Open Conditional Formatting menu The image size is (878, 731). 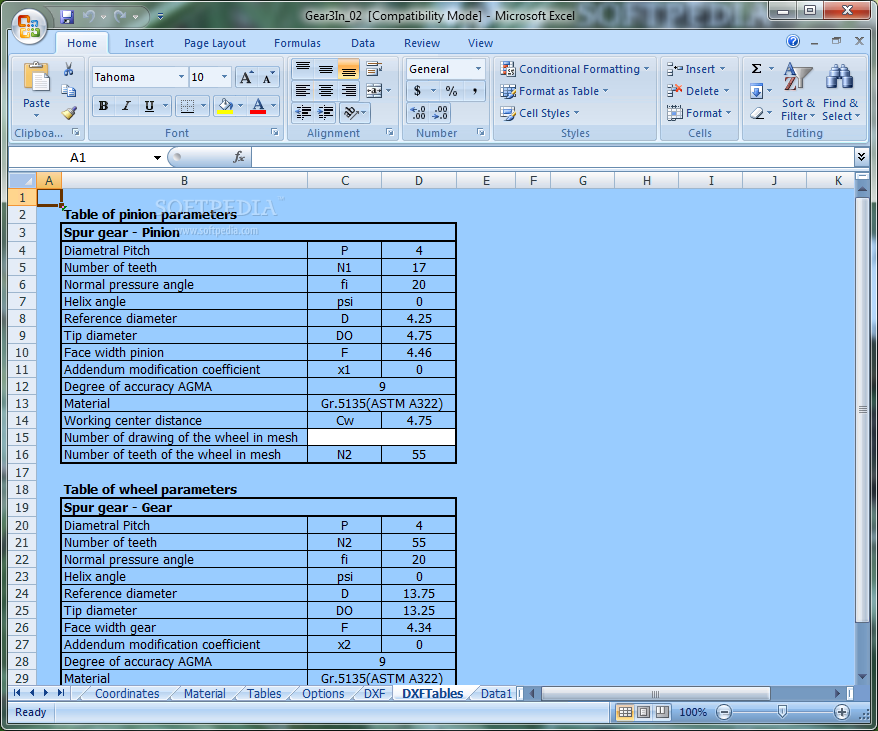575,69
